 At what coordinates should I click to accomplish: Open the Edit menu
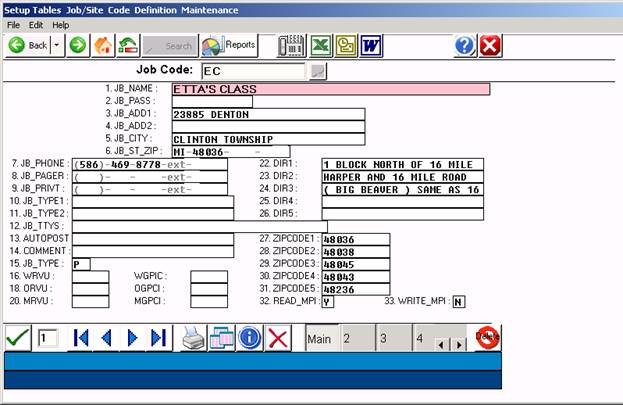[x=36, y=24]
